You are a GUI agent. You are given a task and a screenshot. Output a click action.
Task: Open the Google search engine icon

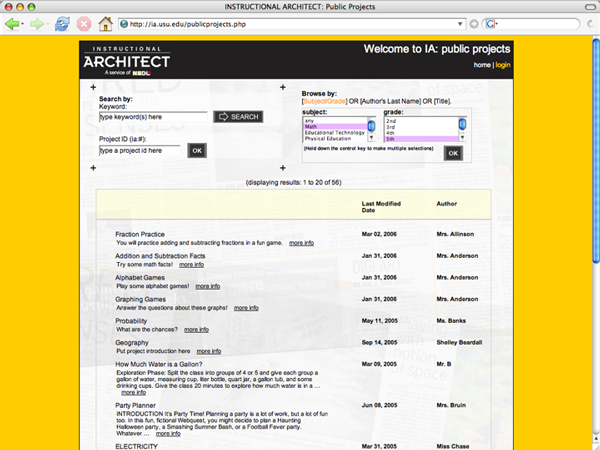490,24
